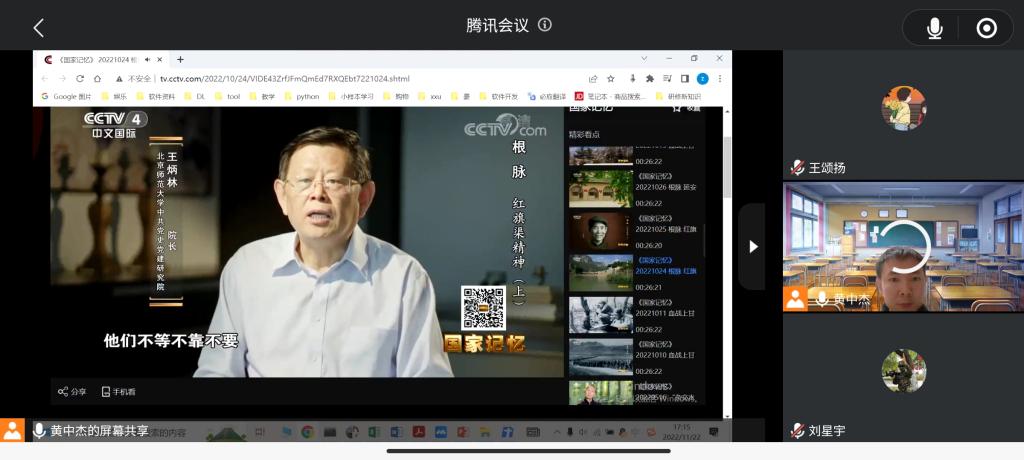Screen dimensions: 1024x460
Task: Open the Google 图片 bookmark
Action: pyautogui.click(x=67, y=96)
